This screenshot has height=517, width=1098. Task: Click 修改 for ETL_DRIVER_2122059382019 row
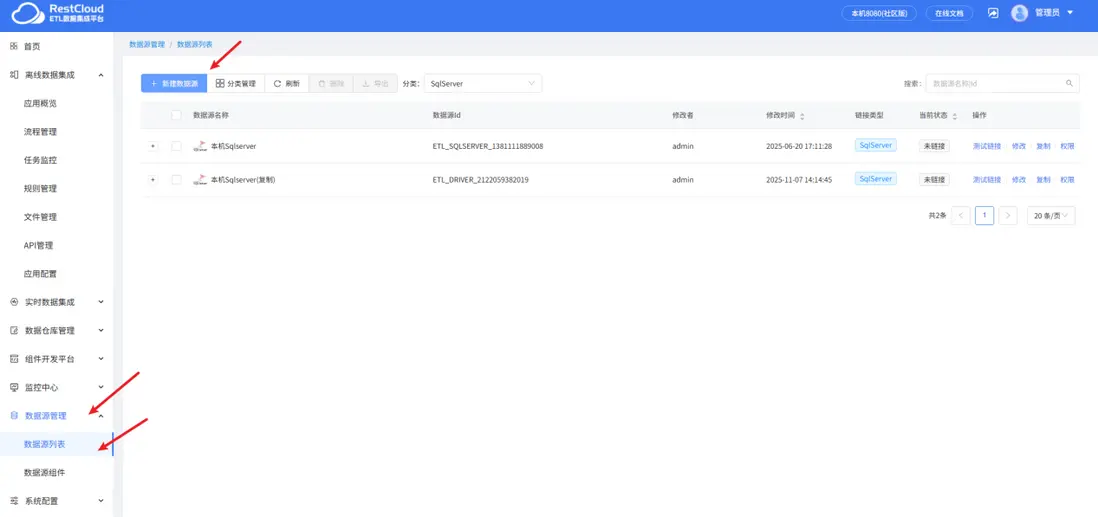pyautogui.click(x=1019, y=180)
